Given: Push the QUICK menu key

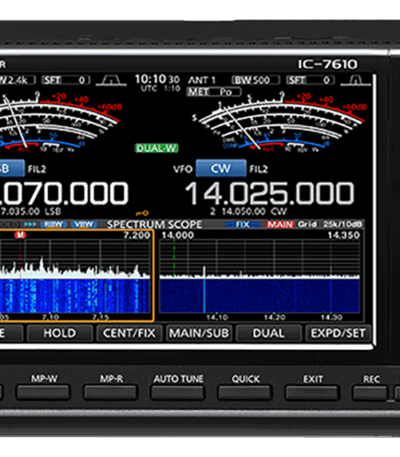Looking at the screenshot, I should coord(245,392).
